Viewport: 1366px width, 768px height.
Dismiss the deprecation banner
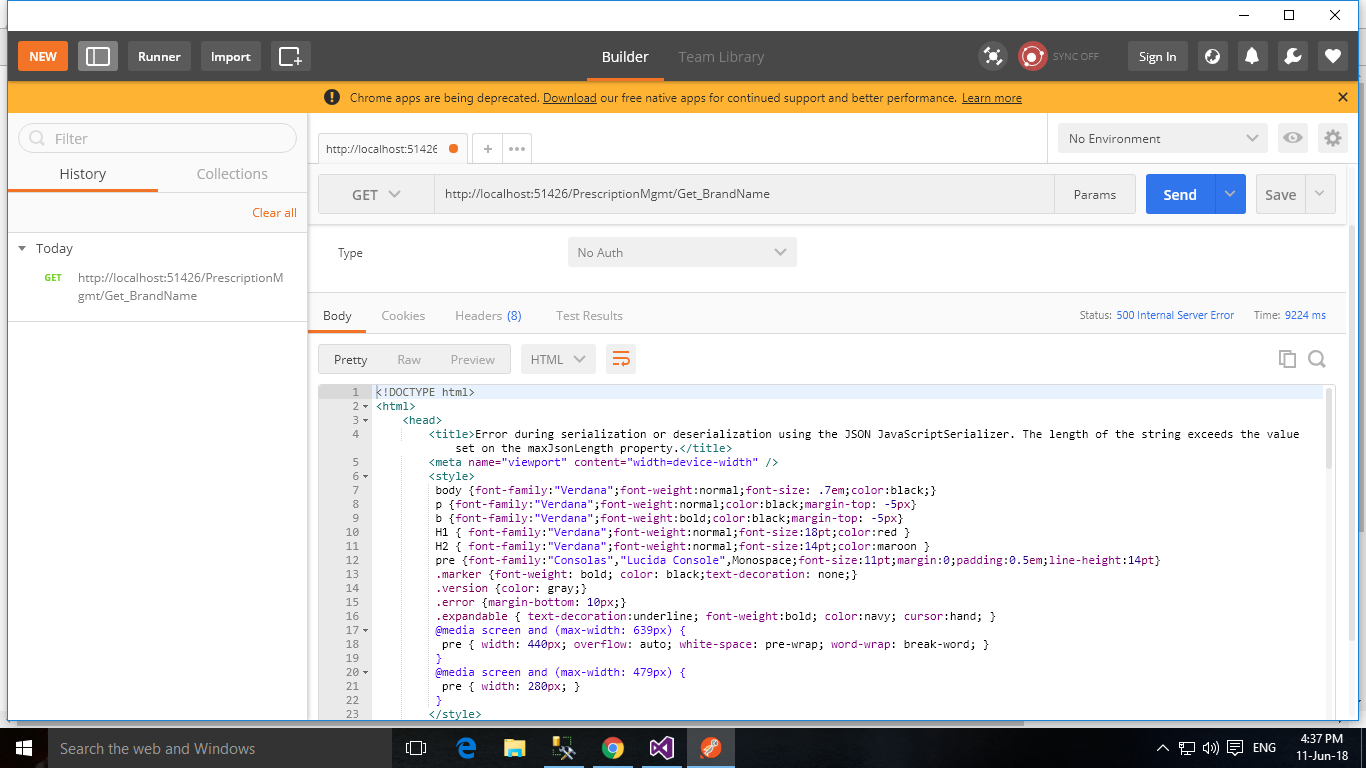(1343, 97)
